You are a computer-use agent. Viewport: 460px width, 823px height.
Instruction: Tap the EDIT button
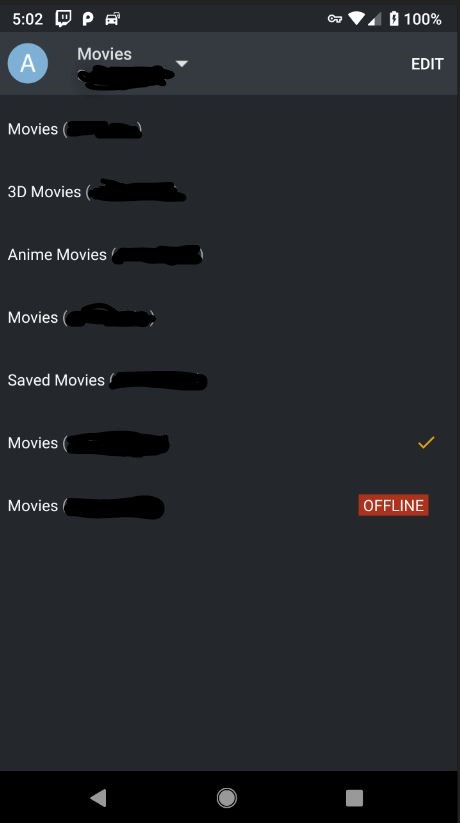(427, 64)
